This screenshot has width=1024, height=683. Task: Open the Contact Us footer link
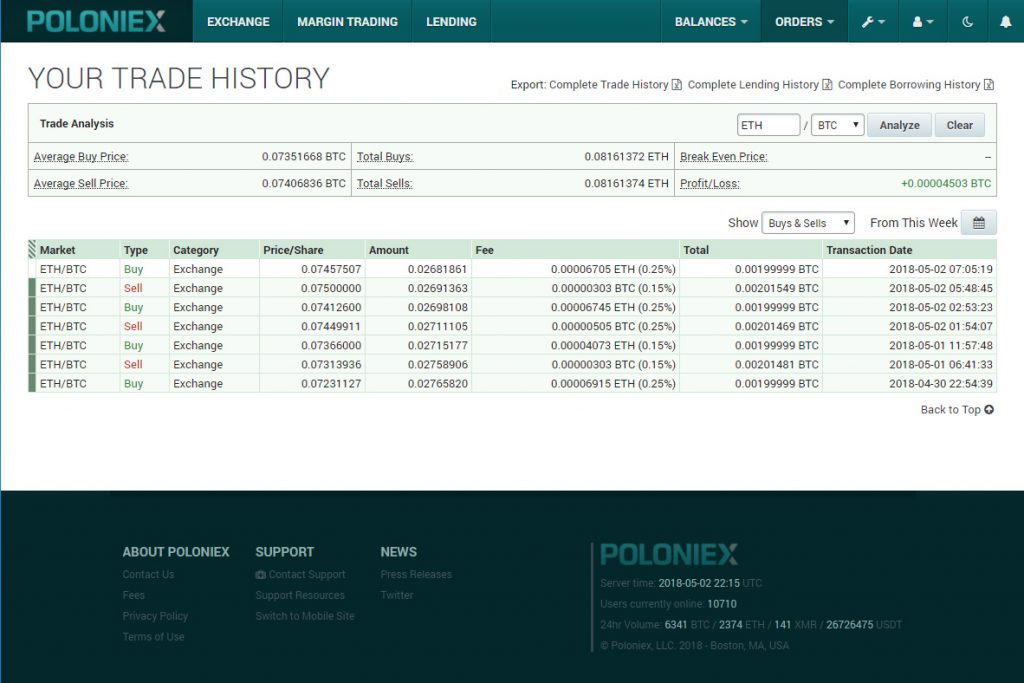148,575
